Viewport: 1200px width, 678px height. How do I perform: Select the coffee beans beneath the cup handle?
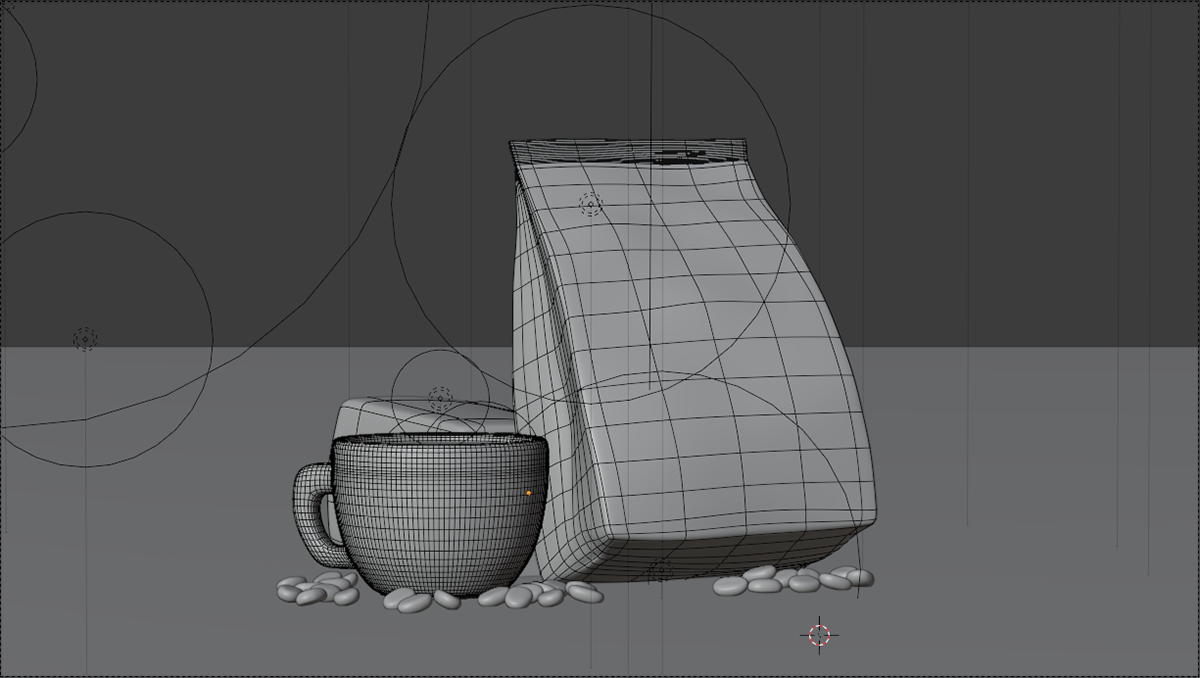tap(319, 589)
